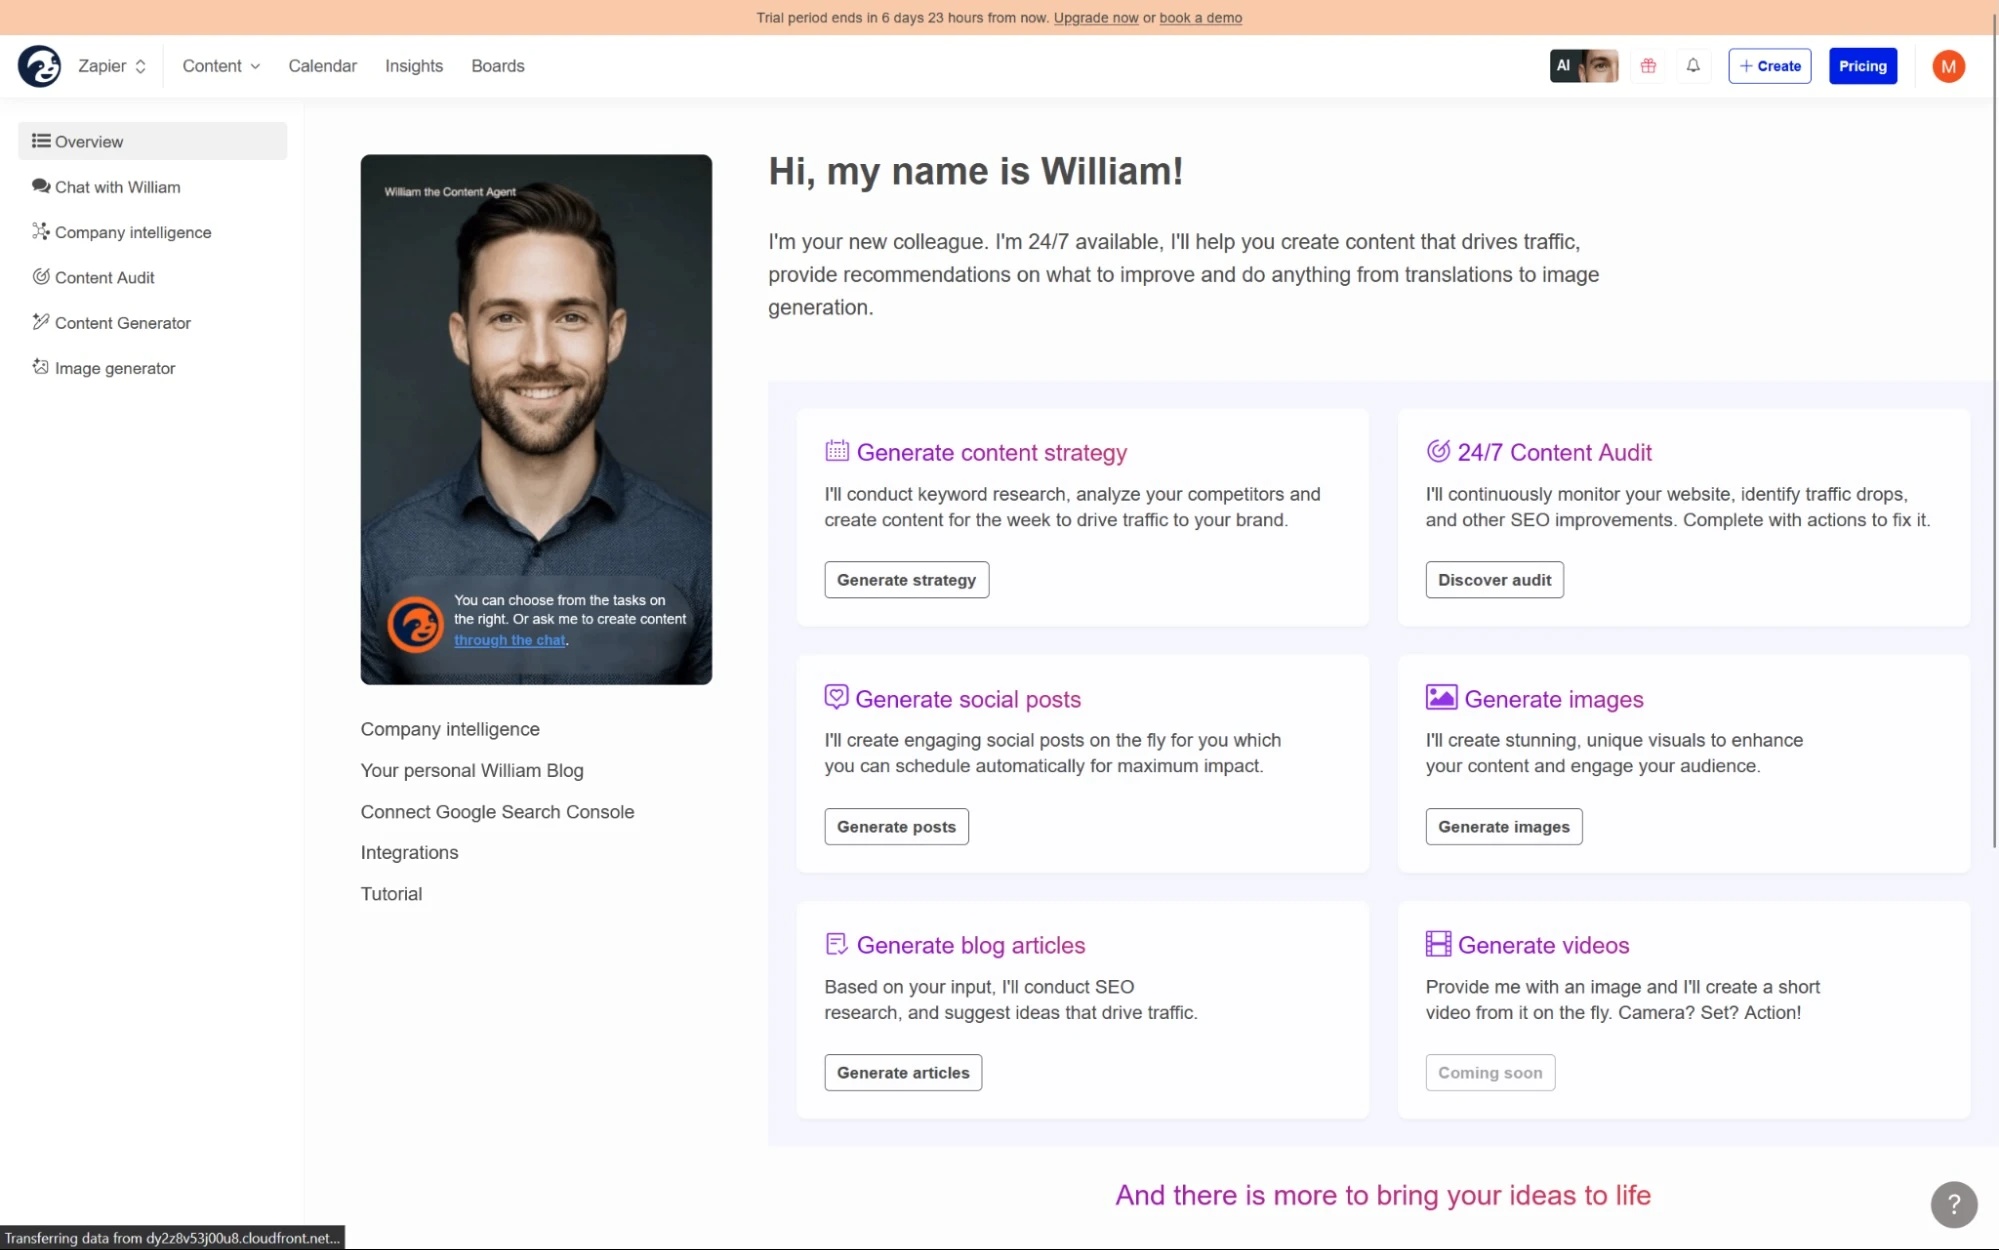Collapse the Overview sidebar entry
Viewport: 1999px width, 1250px height.
[x=87, y=141]
